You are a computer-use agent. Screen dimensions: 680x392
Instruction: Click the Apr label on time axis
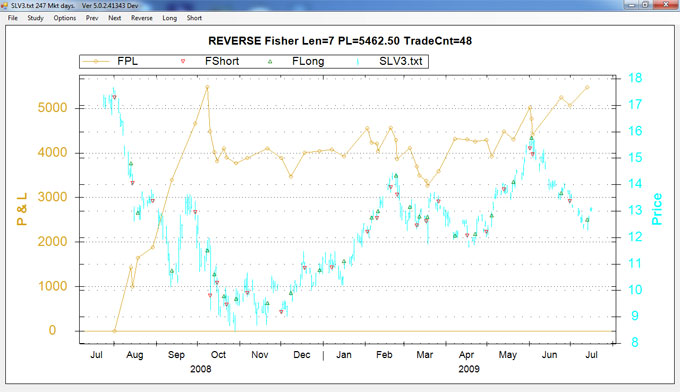pos(466,355)
